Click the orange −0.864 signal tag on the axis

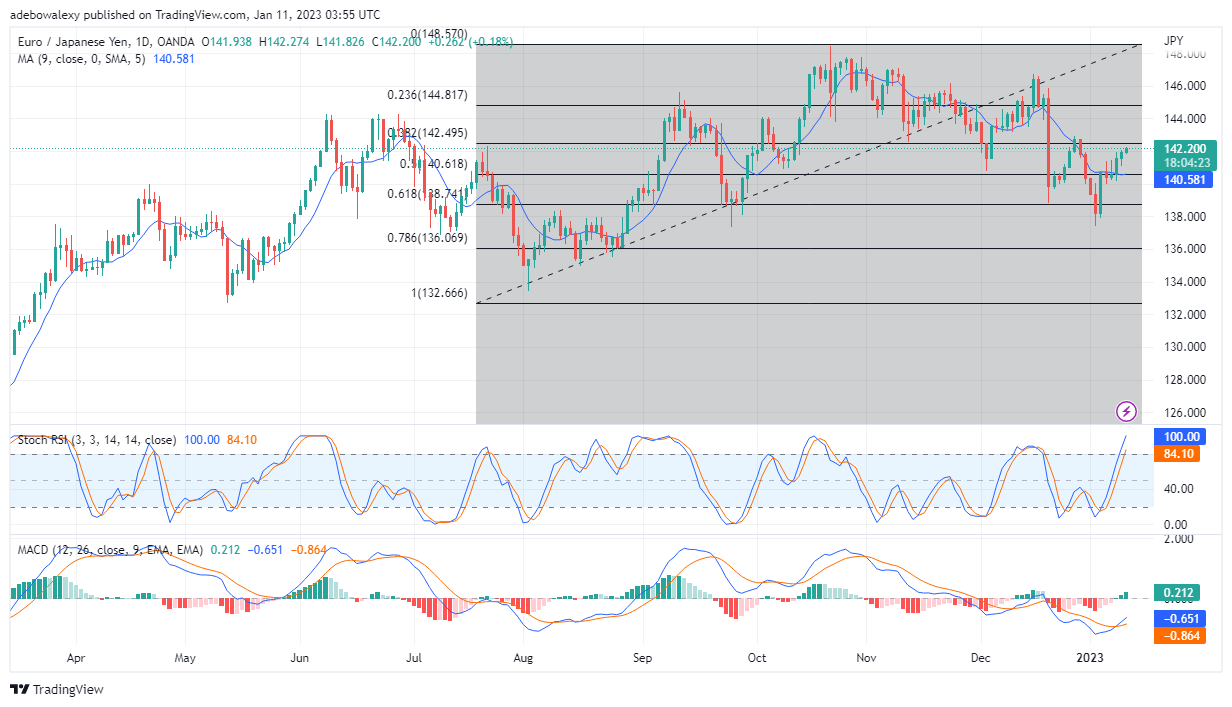click(x=1182, y=636)
